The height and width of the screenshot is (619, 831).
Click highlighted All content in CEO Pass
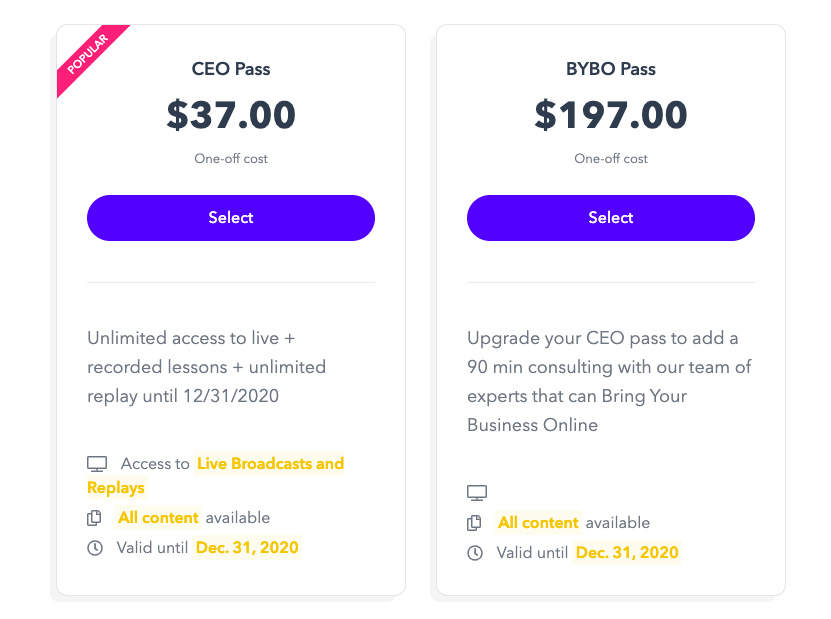(x=158, y=518)
